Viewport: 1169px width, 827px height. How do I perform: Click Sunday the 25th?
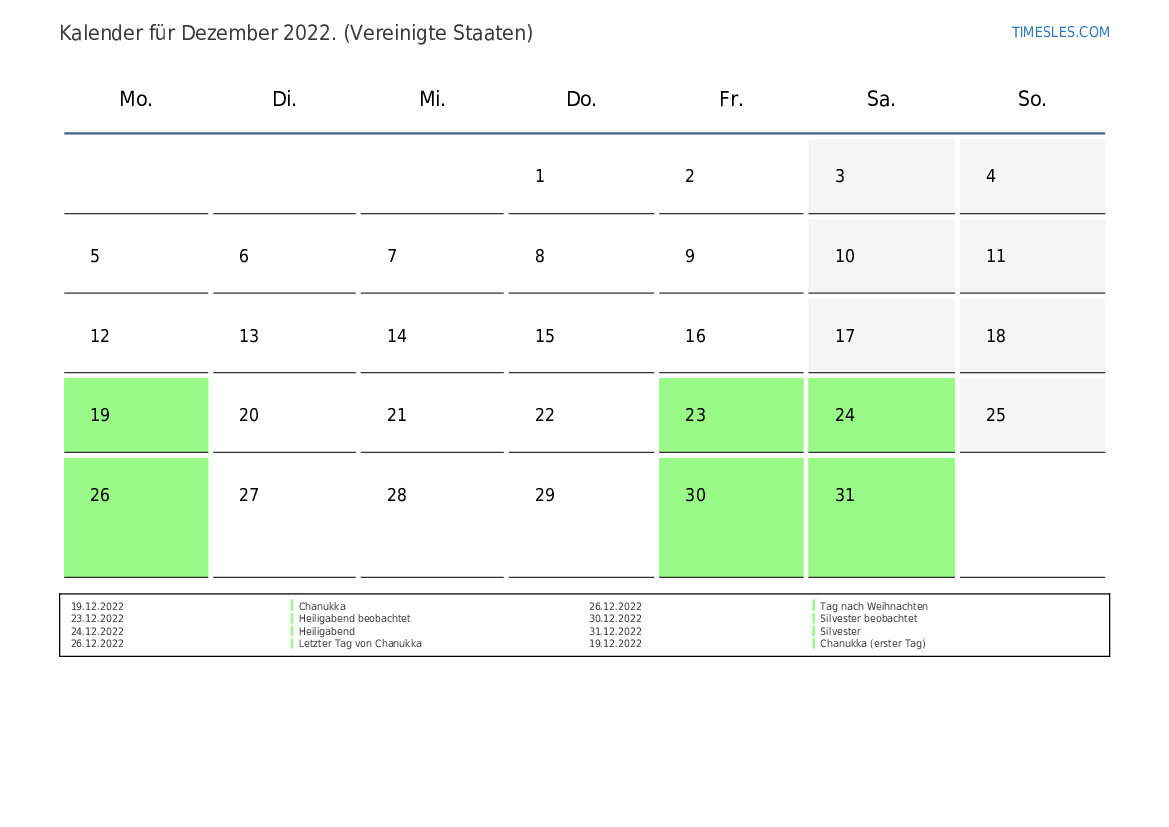tap(1032, 415)
